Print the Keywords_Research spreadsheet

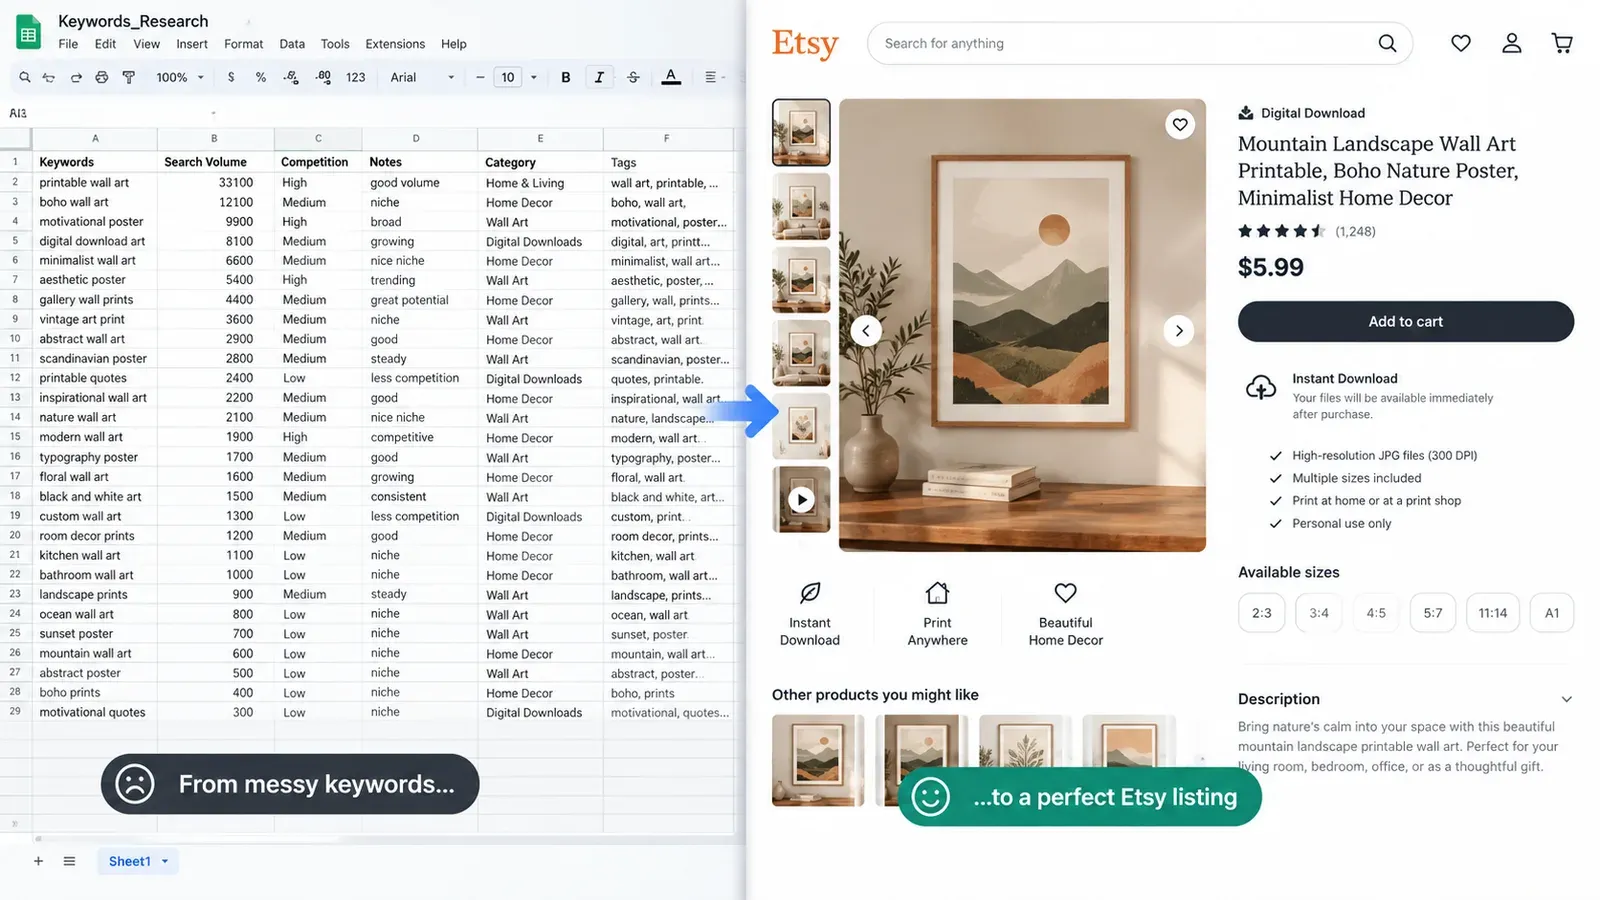coord(102,77)
